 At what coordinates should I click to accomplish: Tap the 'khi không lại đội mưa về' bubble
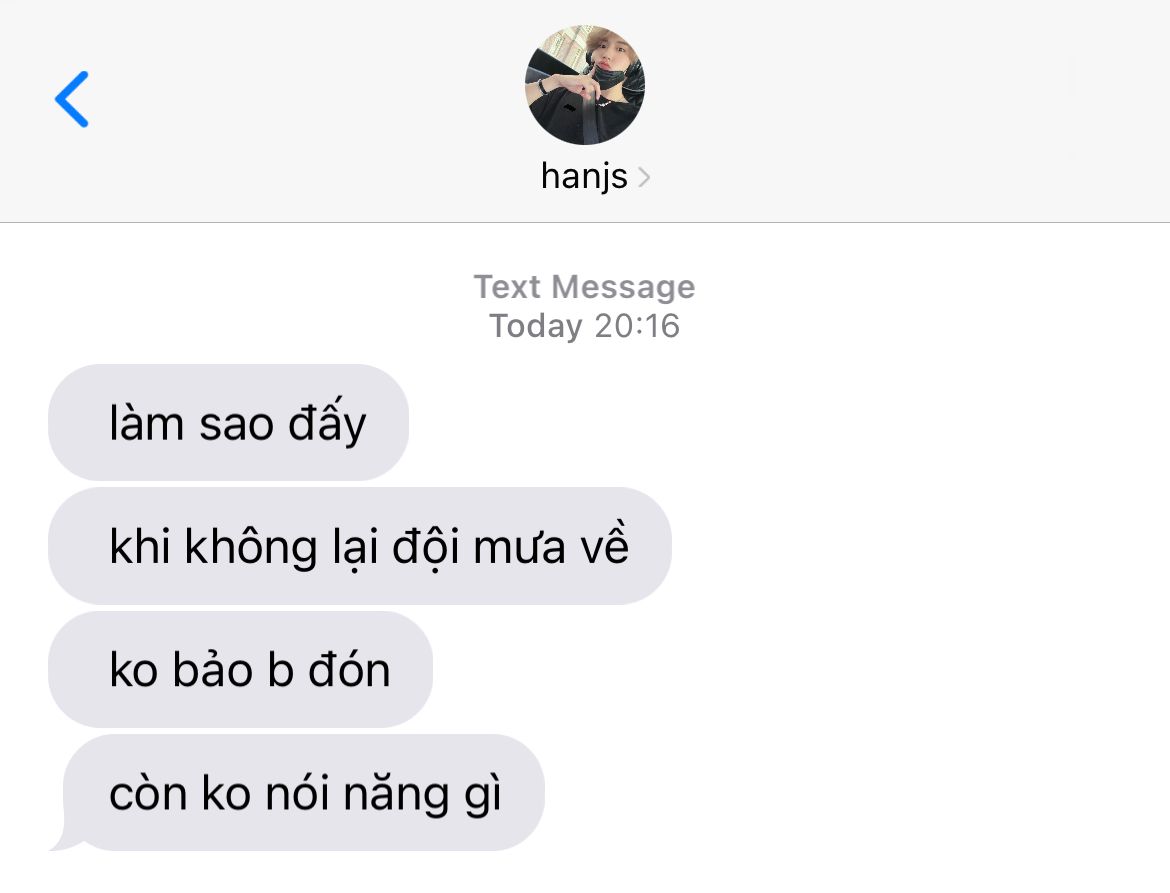pos(360,546)
